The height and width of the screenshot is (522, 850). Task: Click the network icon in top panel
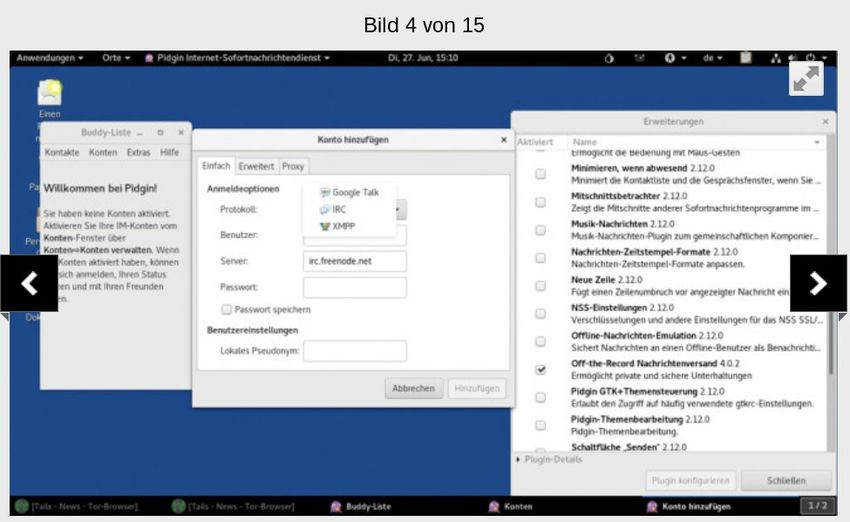pos(776,58)
